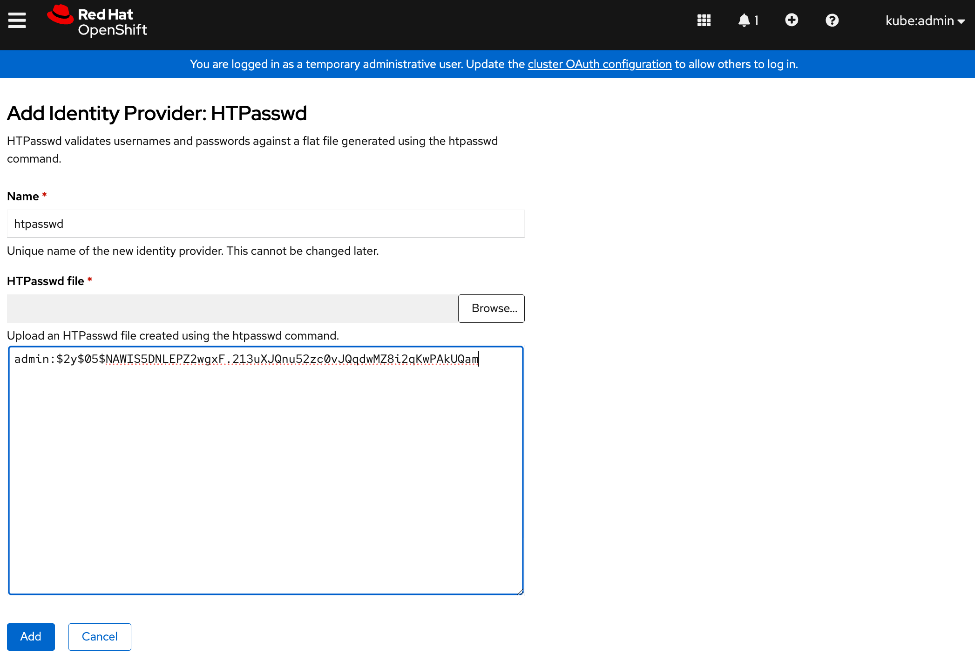Open the cluster OAuth configuration link
Image resolution: width=975 pixels, height=654 pixels.
pyautogui.click(x=599, y=64)
